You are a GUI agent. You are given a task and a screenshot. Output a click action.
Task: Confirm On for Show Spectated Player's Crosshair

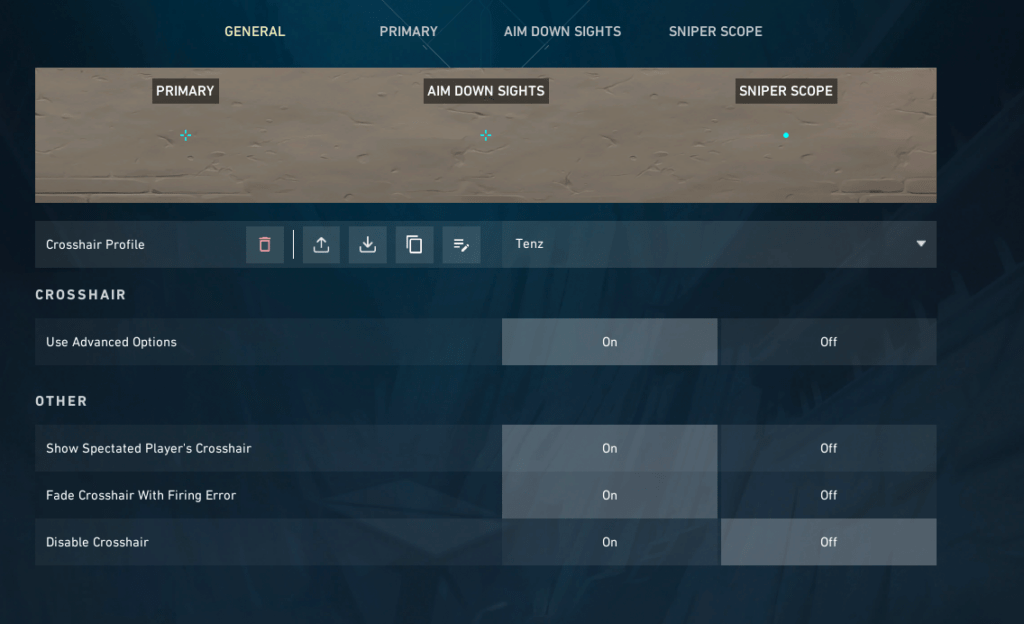pyautogui.click(x=610, y=448)
